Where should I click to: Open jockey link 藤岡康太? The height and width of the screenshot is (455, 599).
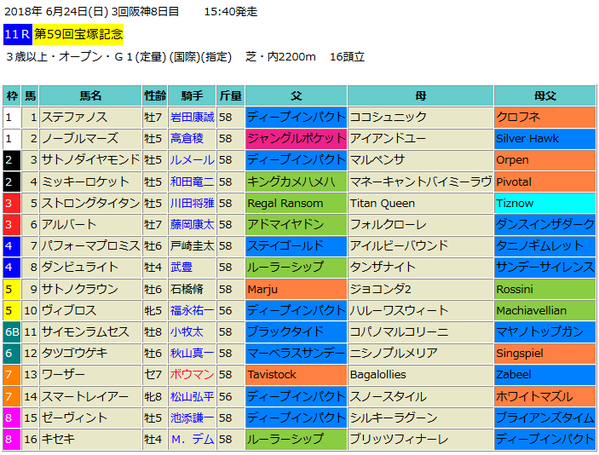(192, 225)
